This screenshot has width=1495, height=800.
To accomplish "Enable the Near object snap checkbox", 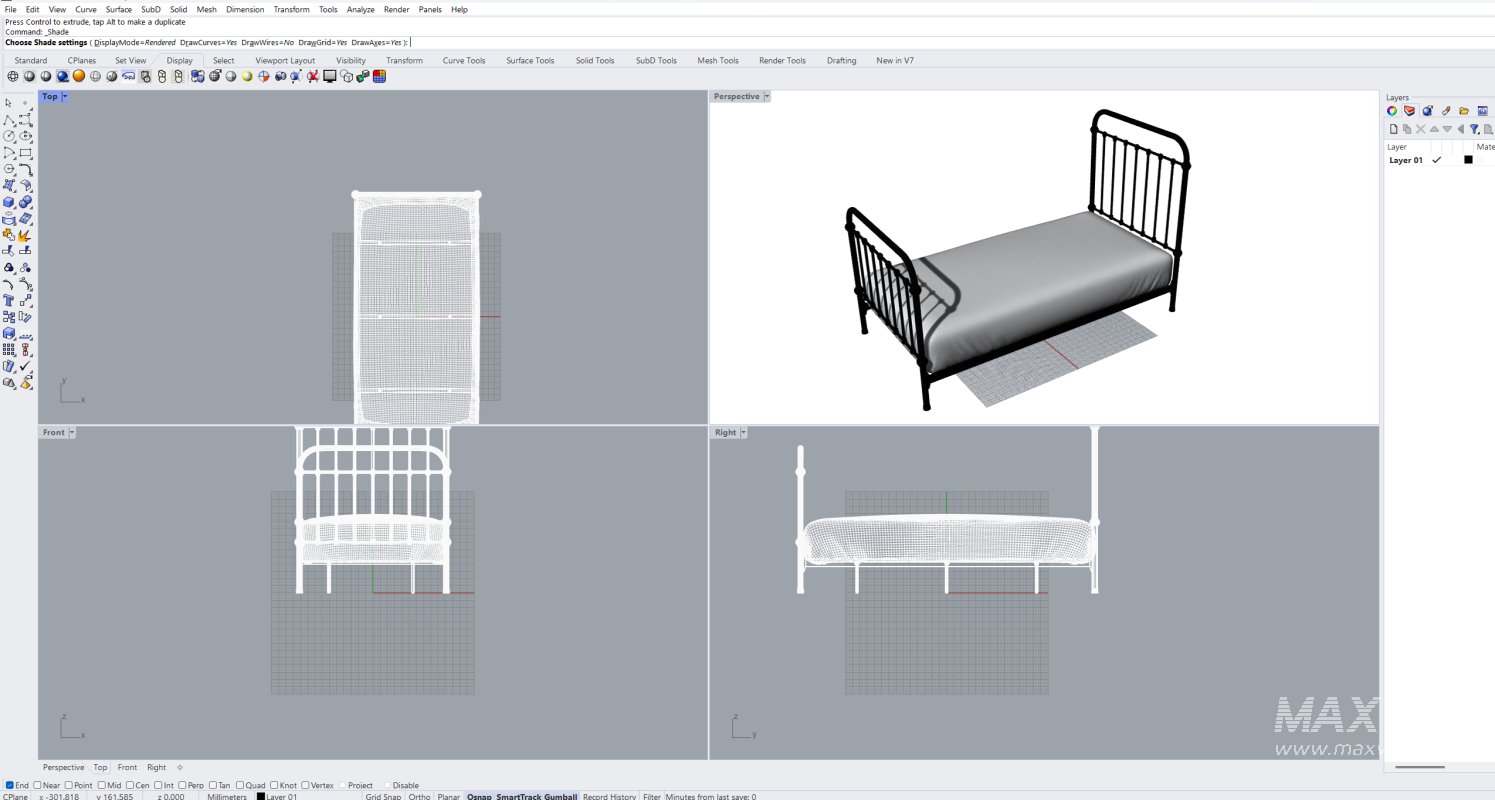I will [x=37, y=785].
